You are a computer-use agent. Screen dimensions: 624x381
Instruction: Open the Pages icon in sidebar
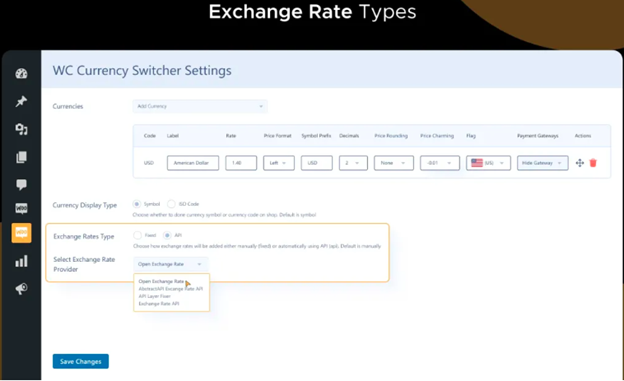21,157
